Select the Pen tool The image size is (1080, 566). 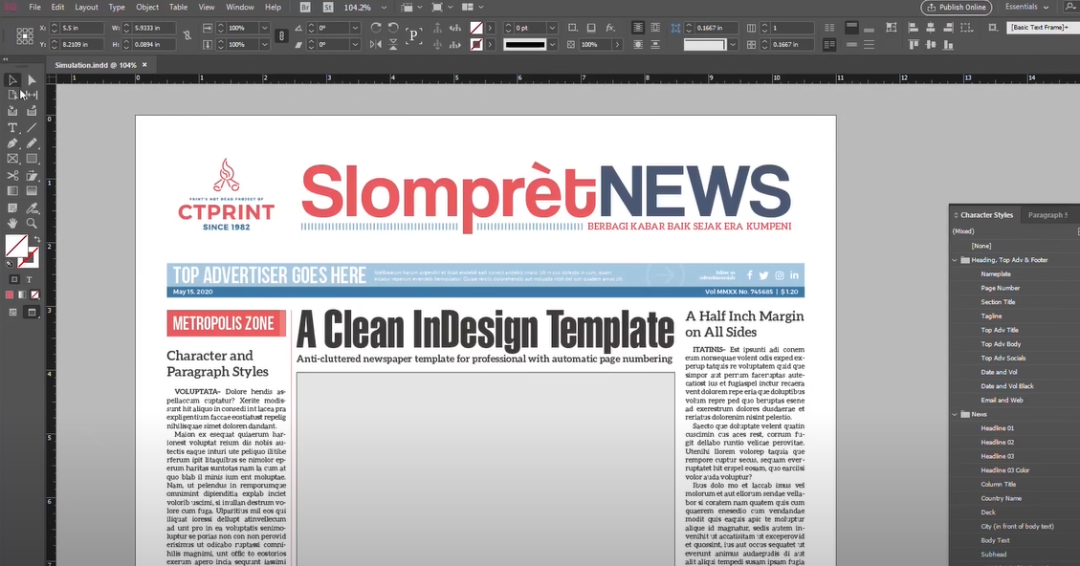point(12,143)
